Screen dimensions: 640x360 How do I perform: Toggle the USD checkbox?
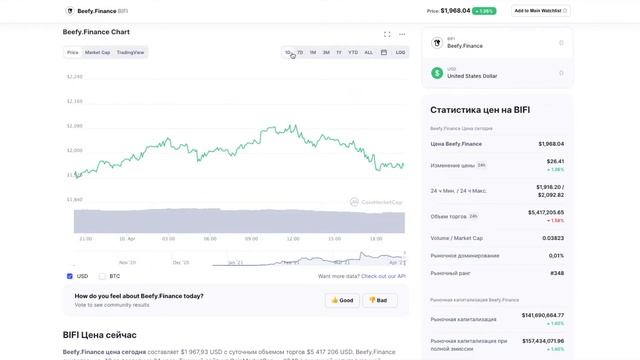tap(70, 276)
